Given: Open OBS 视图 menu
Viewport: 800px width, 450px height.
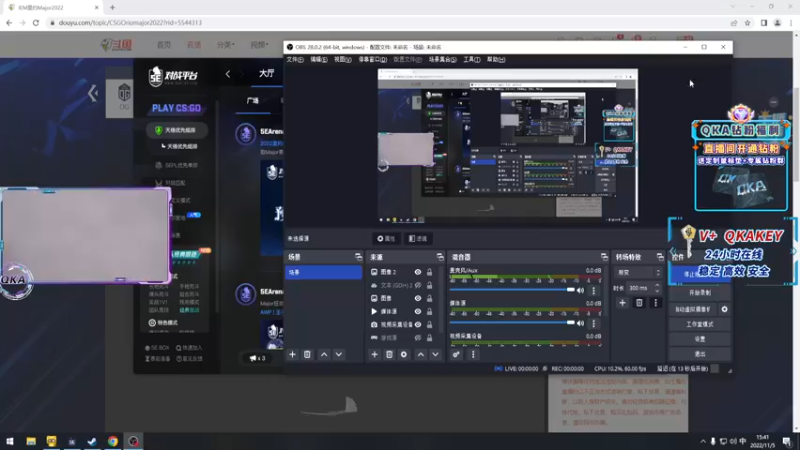Looking at the screenshot, I should pos(343,60).
